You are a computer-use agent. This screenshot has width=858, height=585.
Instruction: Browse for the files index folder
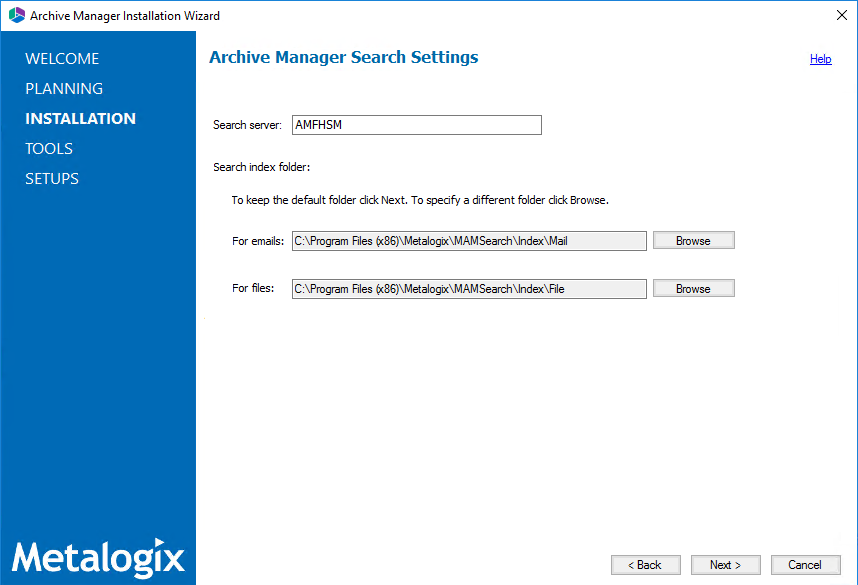(693, 288)
